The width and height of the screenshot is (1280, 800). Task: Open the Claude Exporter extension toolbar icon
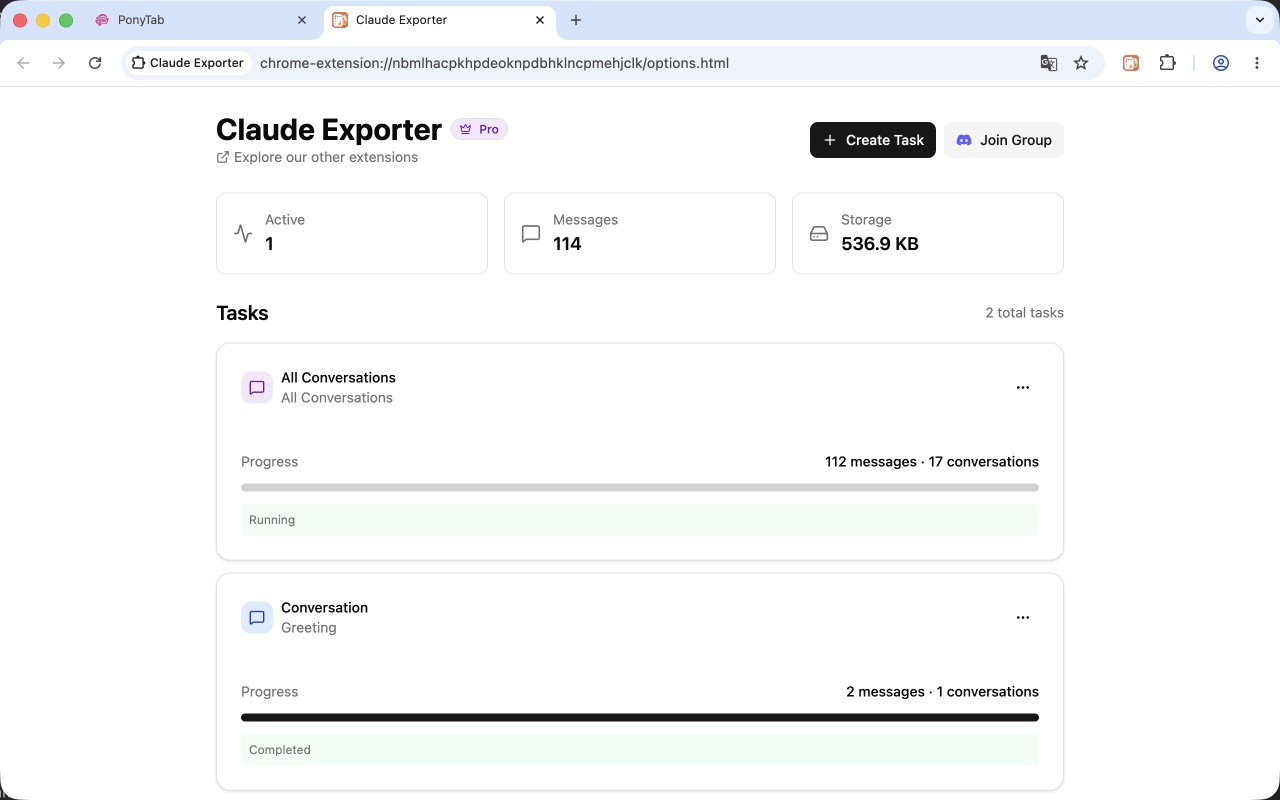[1131, 63]
